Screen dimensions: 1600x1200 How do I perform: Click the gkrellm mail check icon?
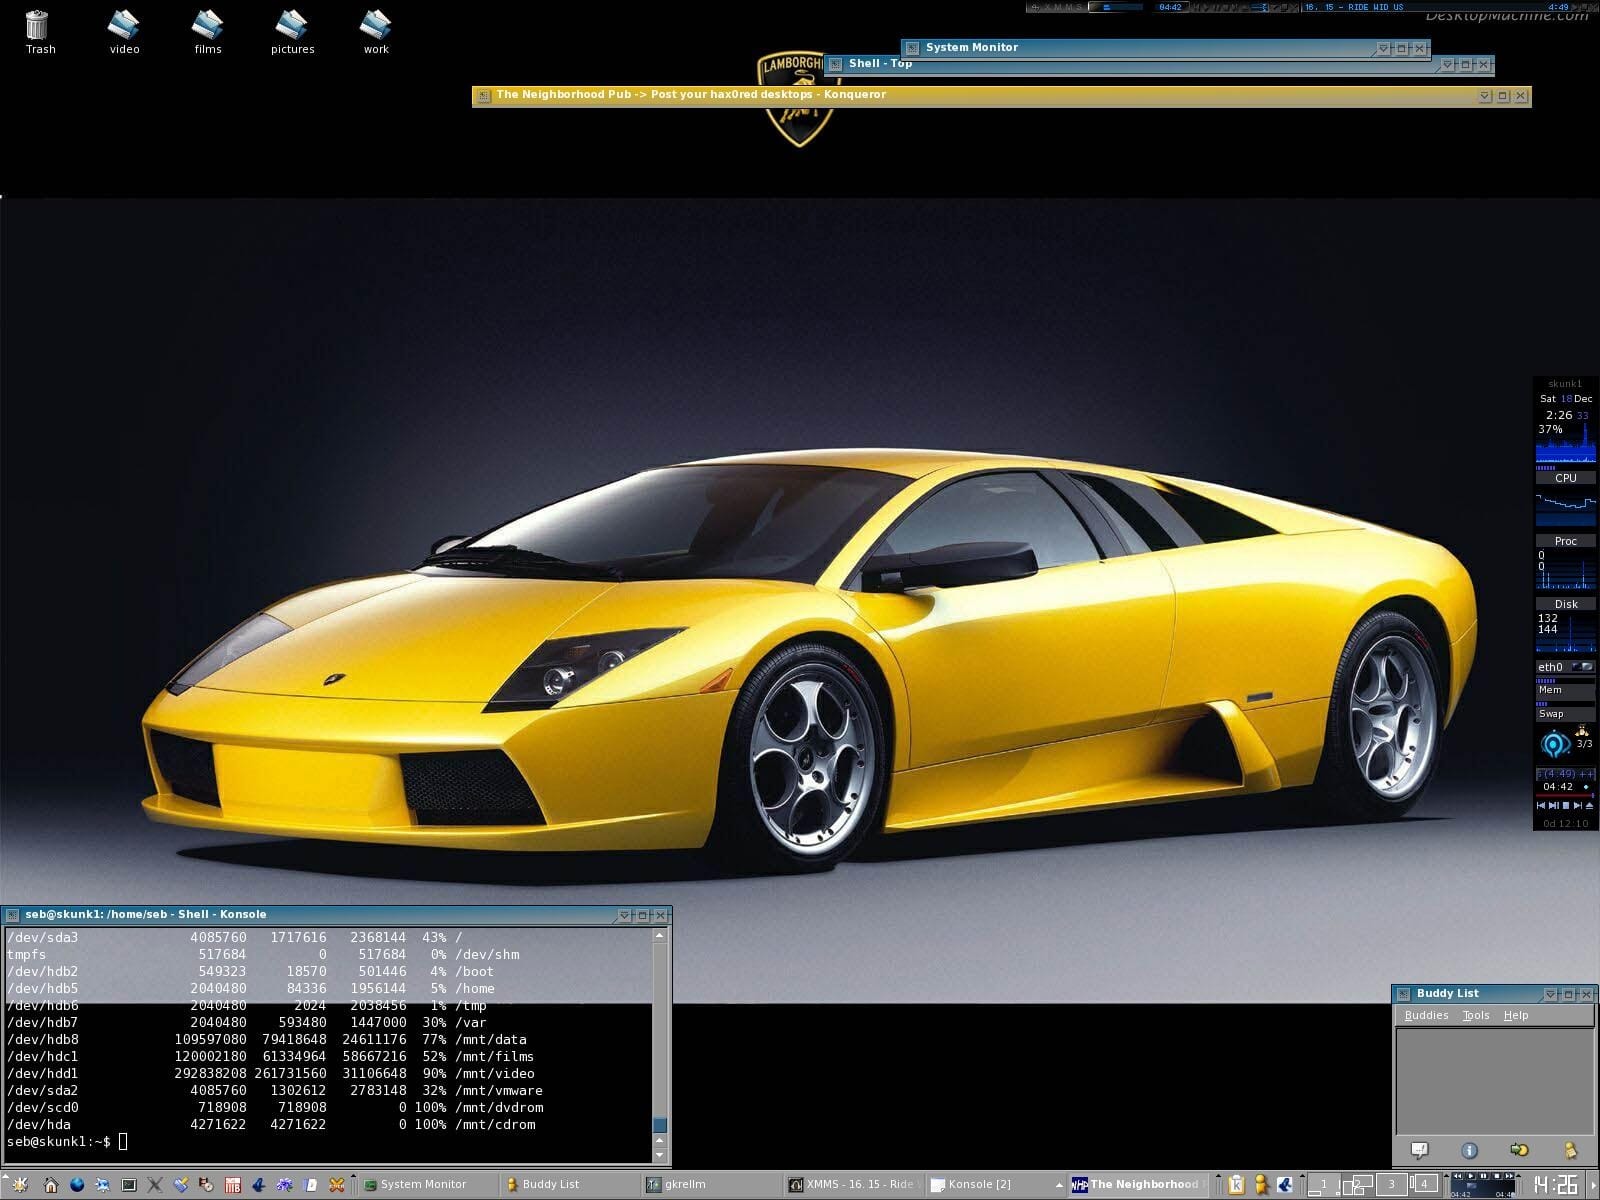coord(1582,732)
